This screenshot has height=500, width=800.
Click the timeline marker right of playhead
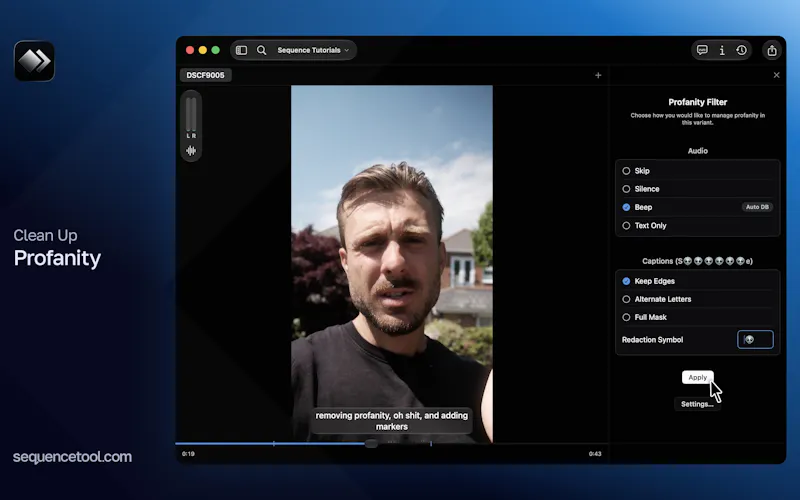pos(431,443)
